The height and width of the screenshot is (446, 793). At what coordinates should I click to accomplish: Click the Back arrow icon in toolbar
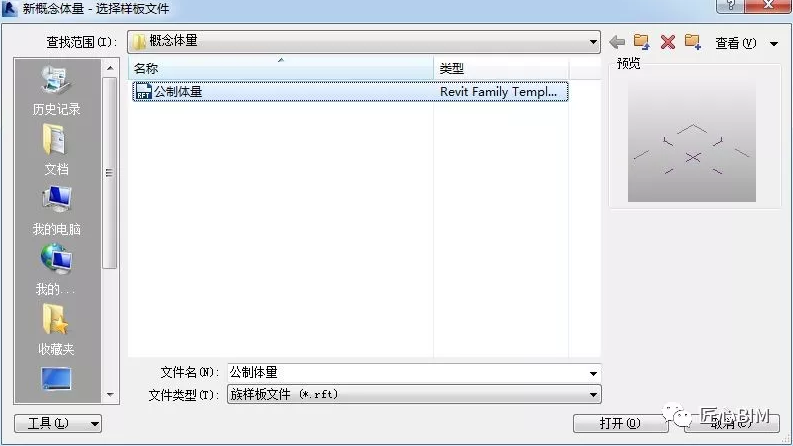point(617,42)
